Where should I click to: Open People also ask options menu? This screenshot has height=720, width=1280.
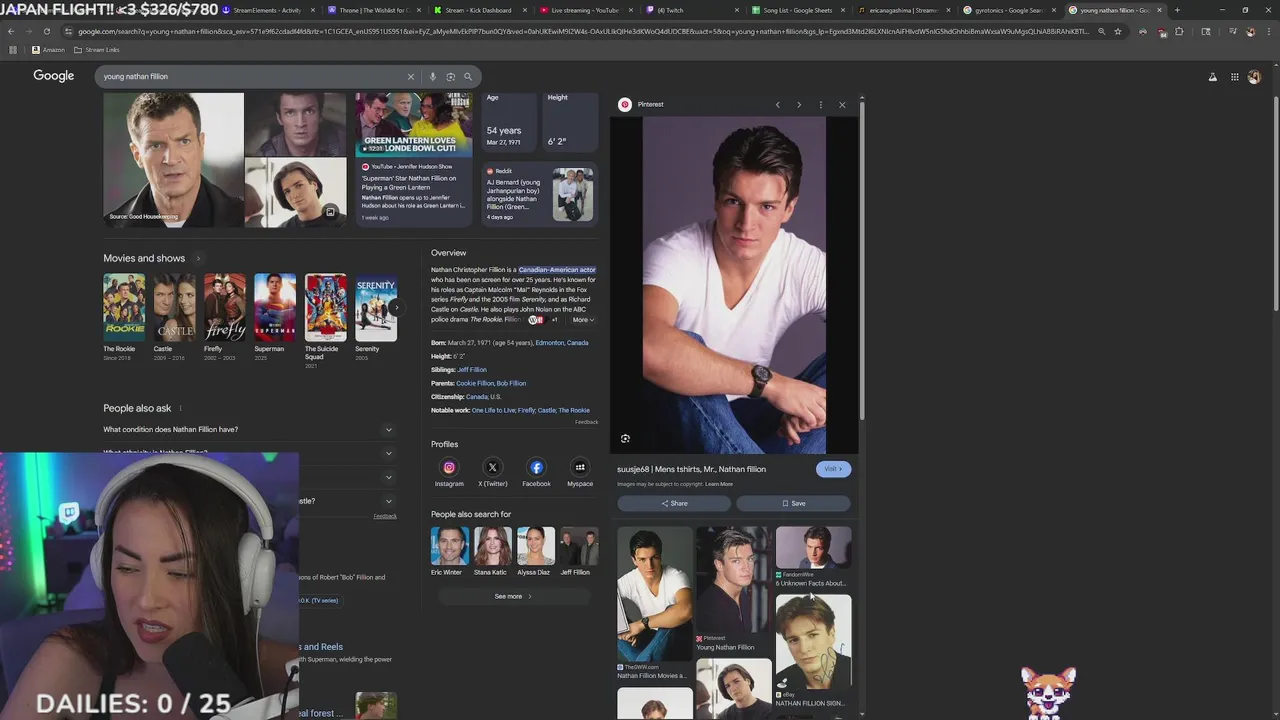pos(180,408)
